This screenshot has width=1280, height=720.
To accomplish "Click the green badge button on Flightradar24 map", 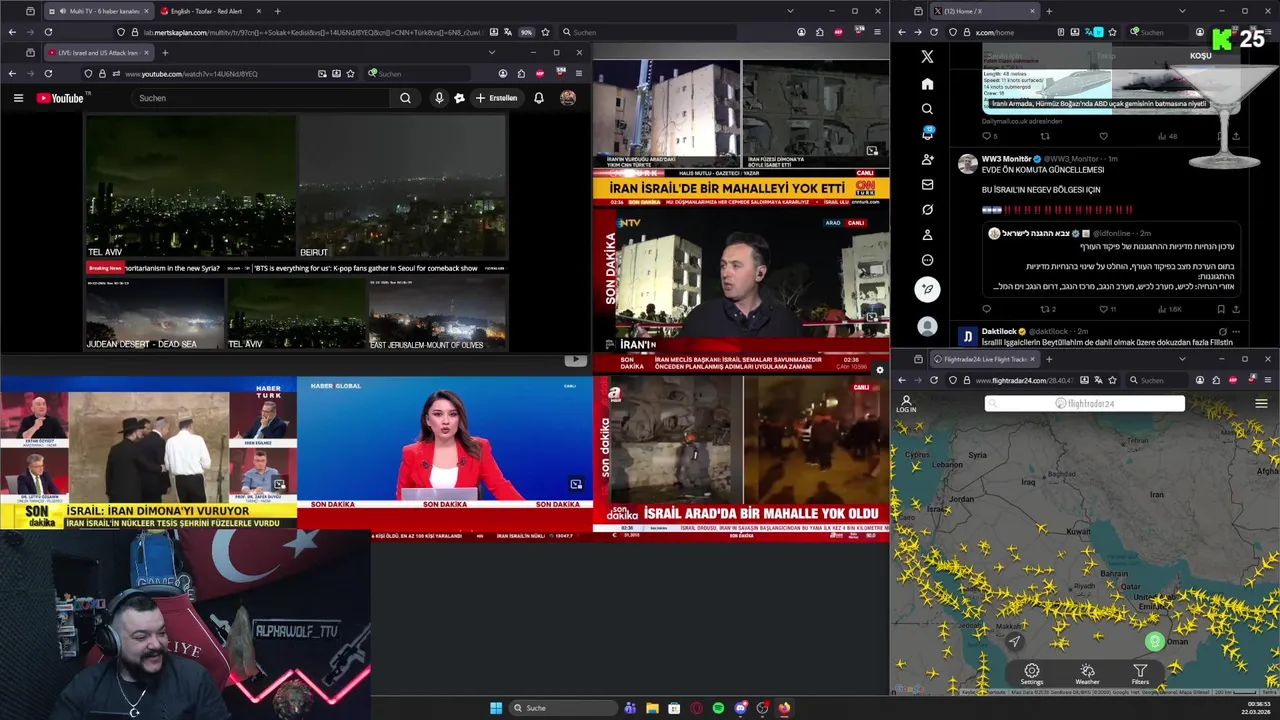I will pos(1154,641).
